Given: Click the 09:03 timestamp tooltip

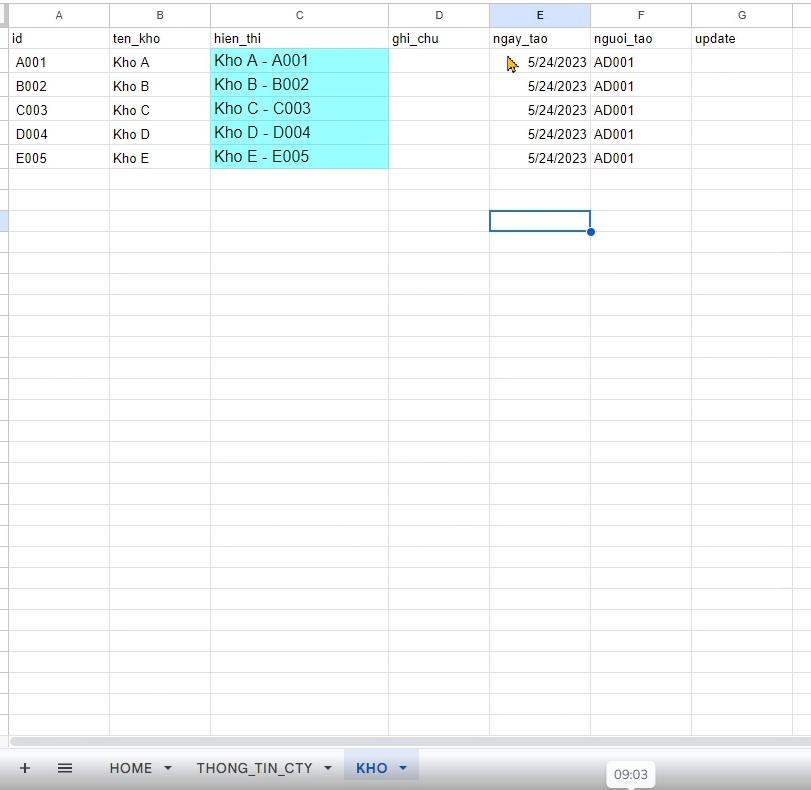Looking at the screenshot, I should point(630,774).
